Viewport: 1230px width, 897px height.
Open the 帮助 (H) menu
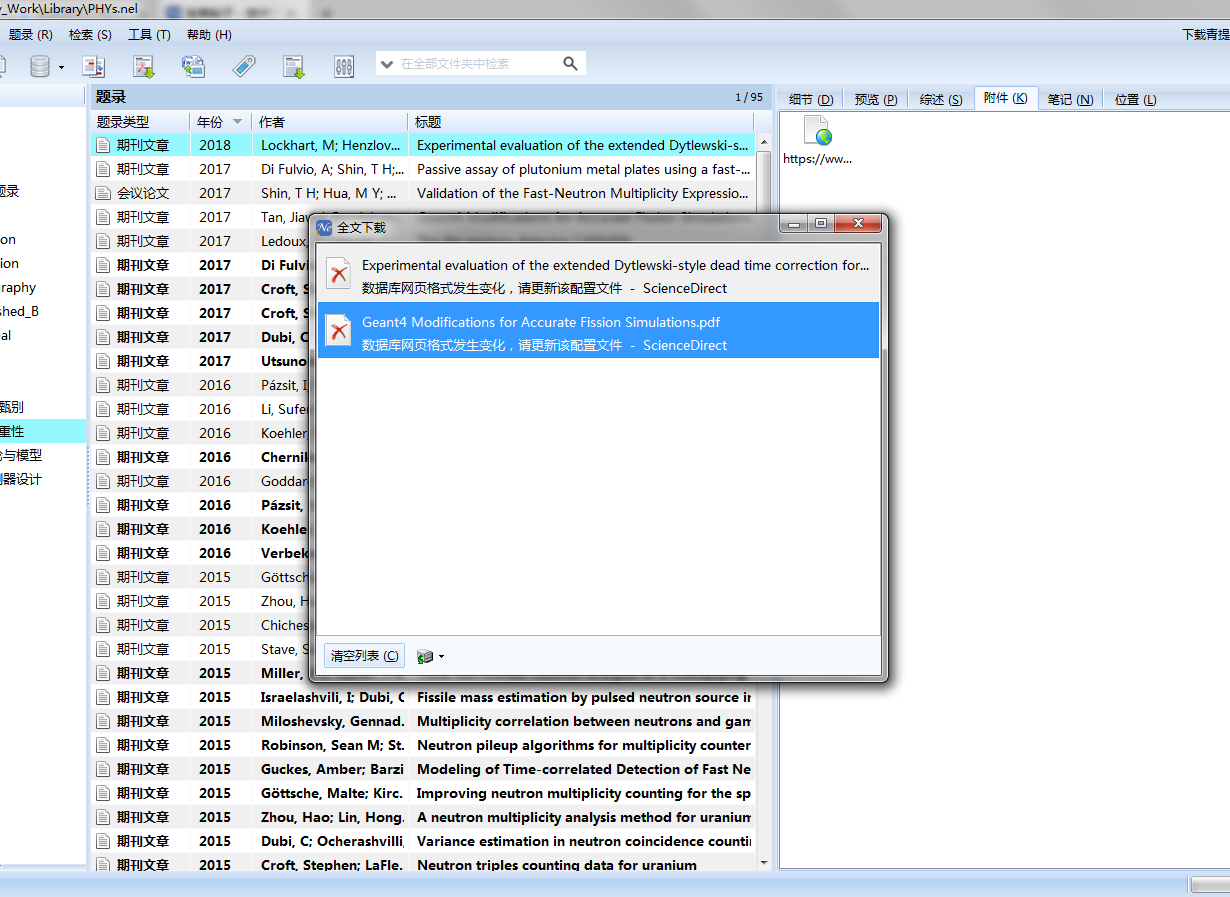point(209,34)
